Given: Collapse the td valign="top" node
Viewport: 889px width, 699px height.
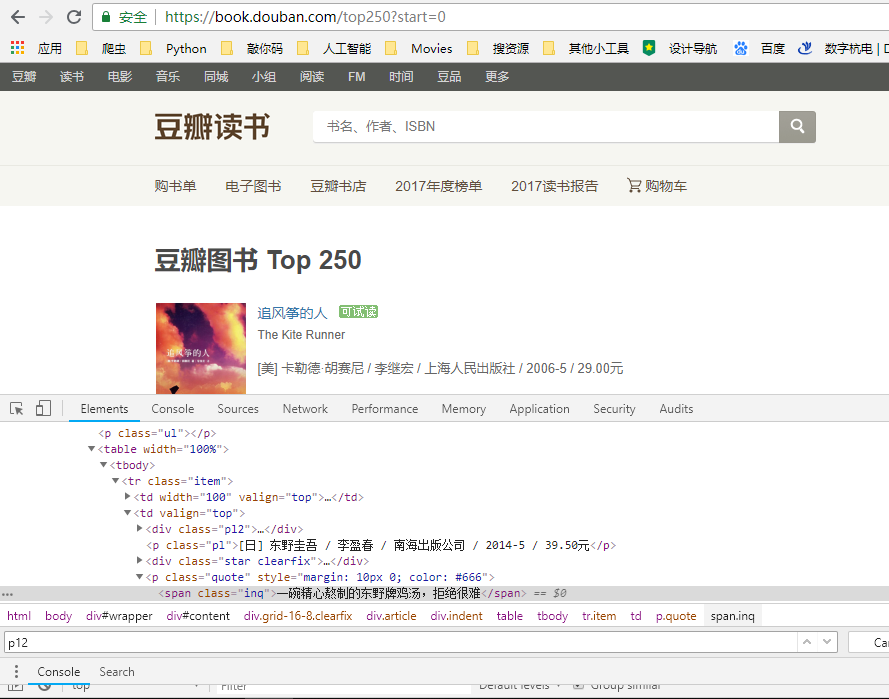Looking at the screenshot, I should [x=128, y=512].
